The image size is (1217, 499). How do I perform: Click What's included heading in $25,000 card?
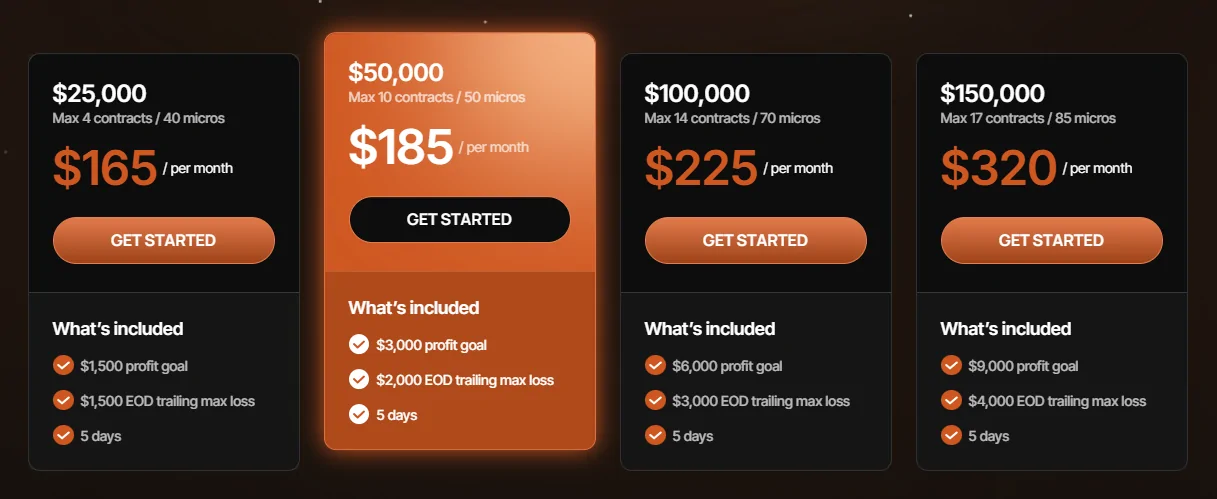click(x=118, y=329)
